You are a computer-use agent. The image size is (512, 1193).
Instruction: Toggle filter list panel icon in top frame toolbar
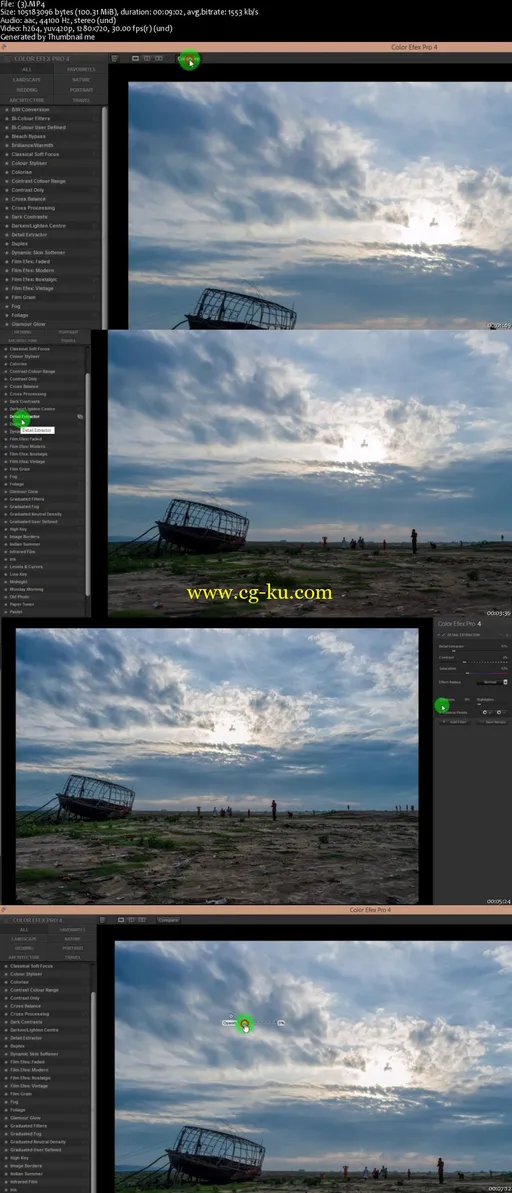(x=115, y=58)
